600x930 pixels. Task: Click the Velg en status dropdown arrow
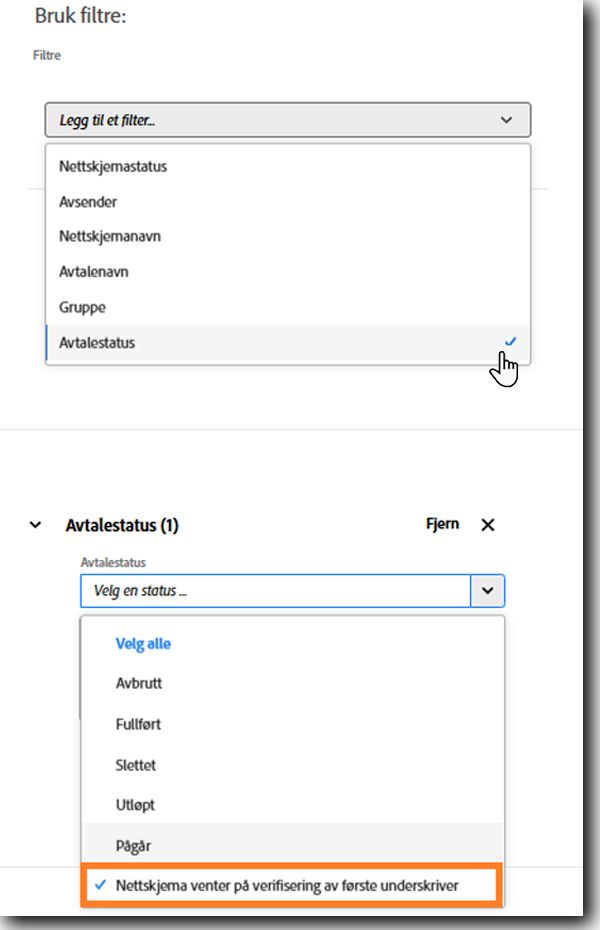tap(487, 591)
